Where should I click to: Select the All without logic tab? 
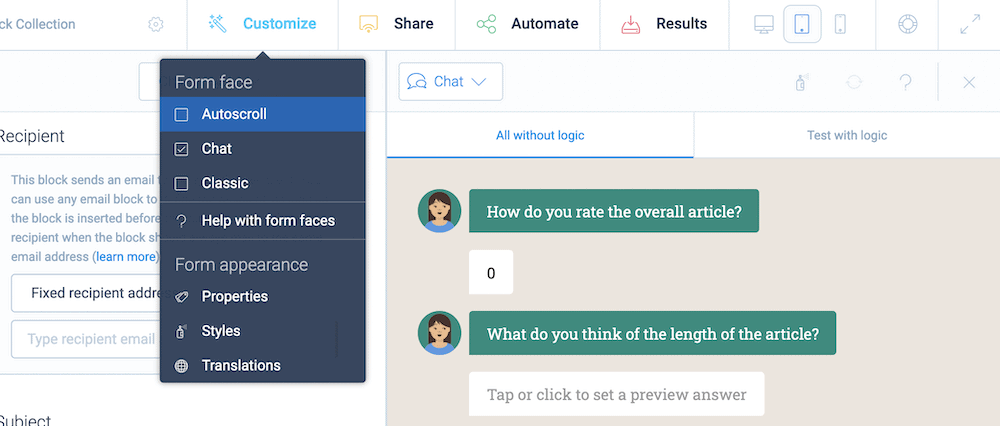pos(540,135)
